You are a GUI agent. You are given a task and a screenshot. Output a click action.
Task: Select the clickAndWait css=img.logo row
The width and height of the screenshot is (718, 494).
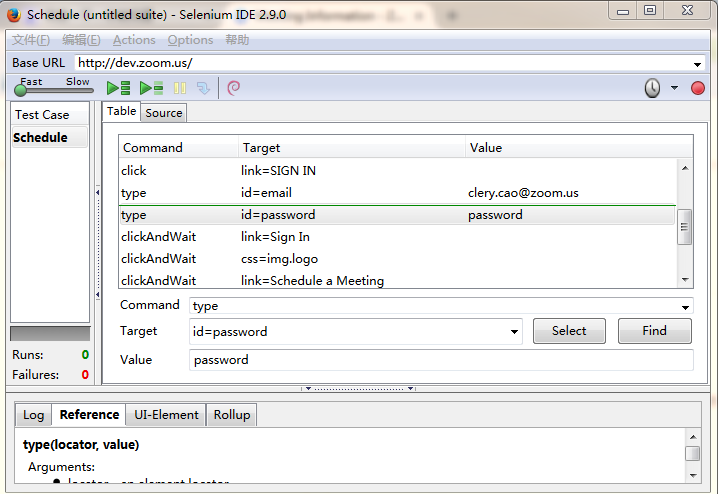[x=397, y=259]
